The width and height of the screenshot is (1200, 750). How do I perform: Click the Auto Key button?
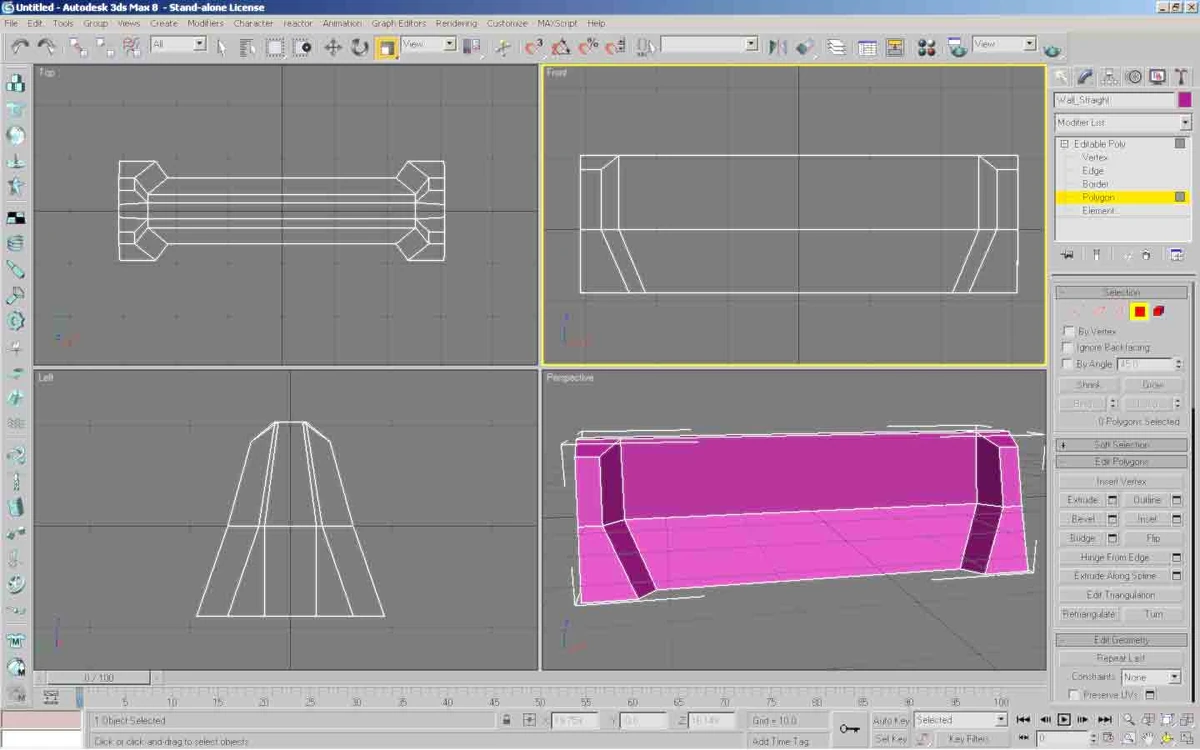pos(890,720)
